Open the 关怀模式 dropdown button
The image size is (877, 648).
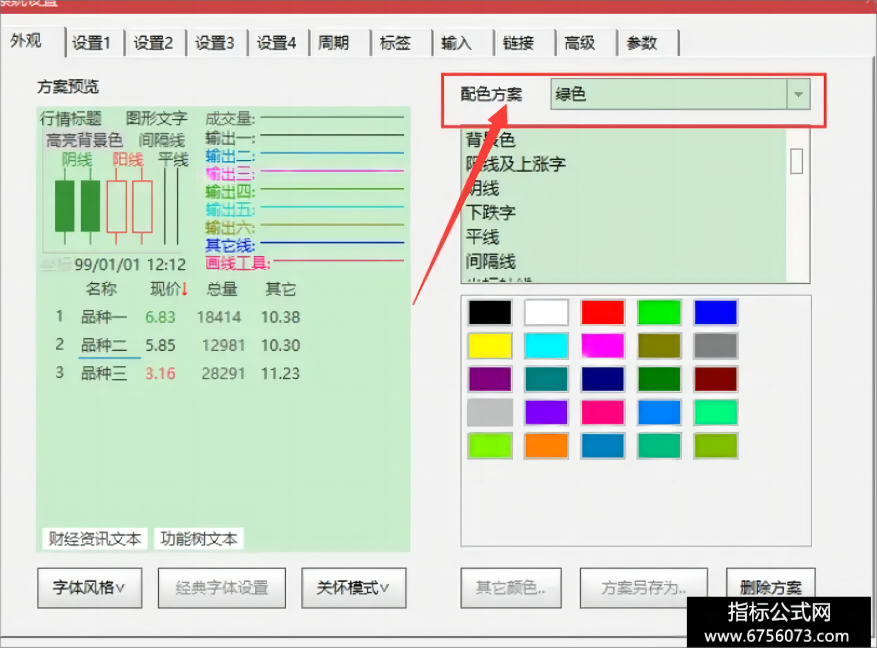click(x=353, y=588)
